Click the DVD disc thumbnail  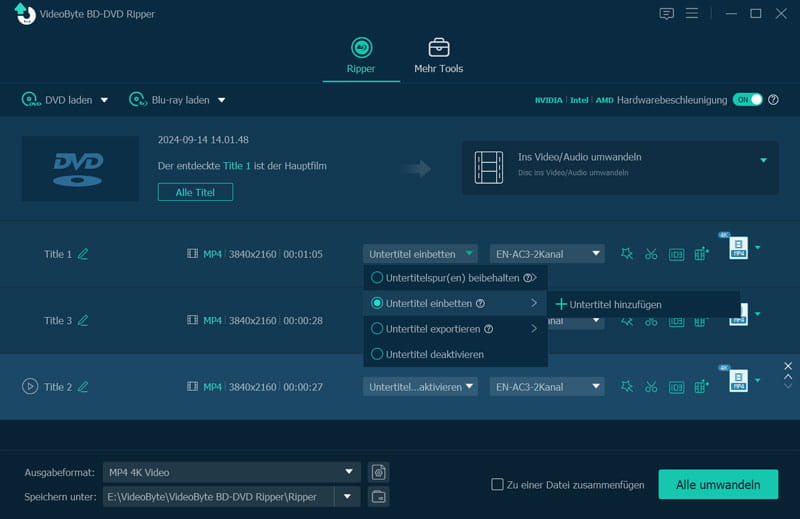point(80,168)
